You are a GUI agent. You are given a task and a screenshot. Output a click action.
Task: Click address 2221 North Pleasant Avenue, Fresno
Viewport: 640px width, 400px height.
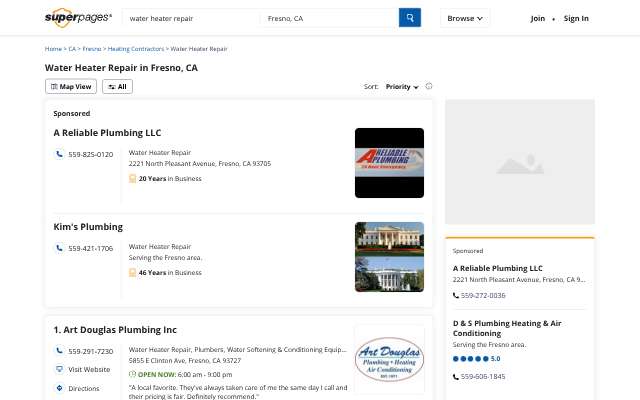pos(200,163)
